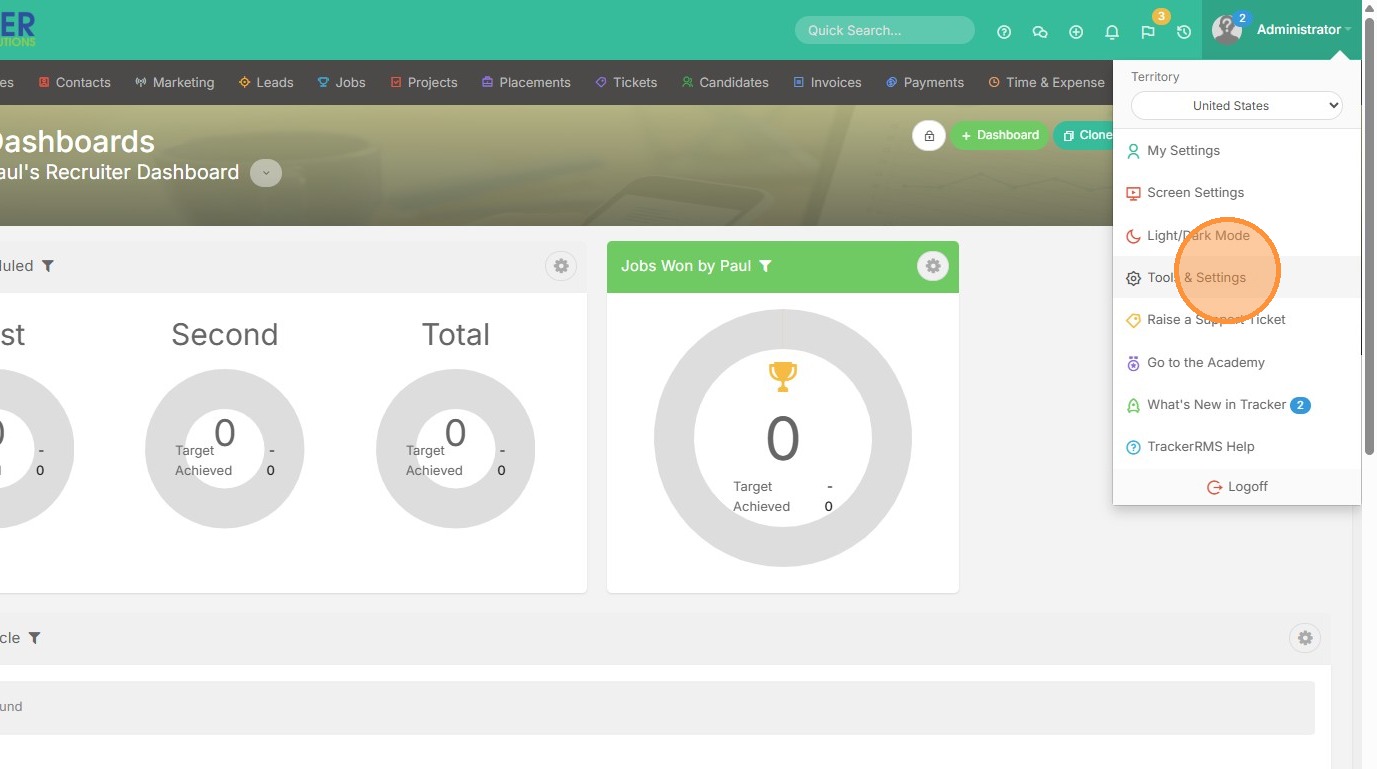Viewport: 1377px width, 769px height.
Task: Click the "Total" donut heading
Action: tap(456, 334)
